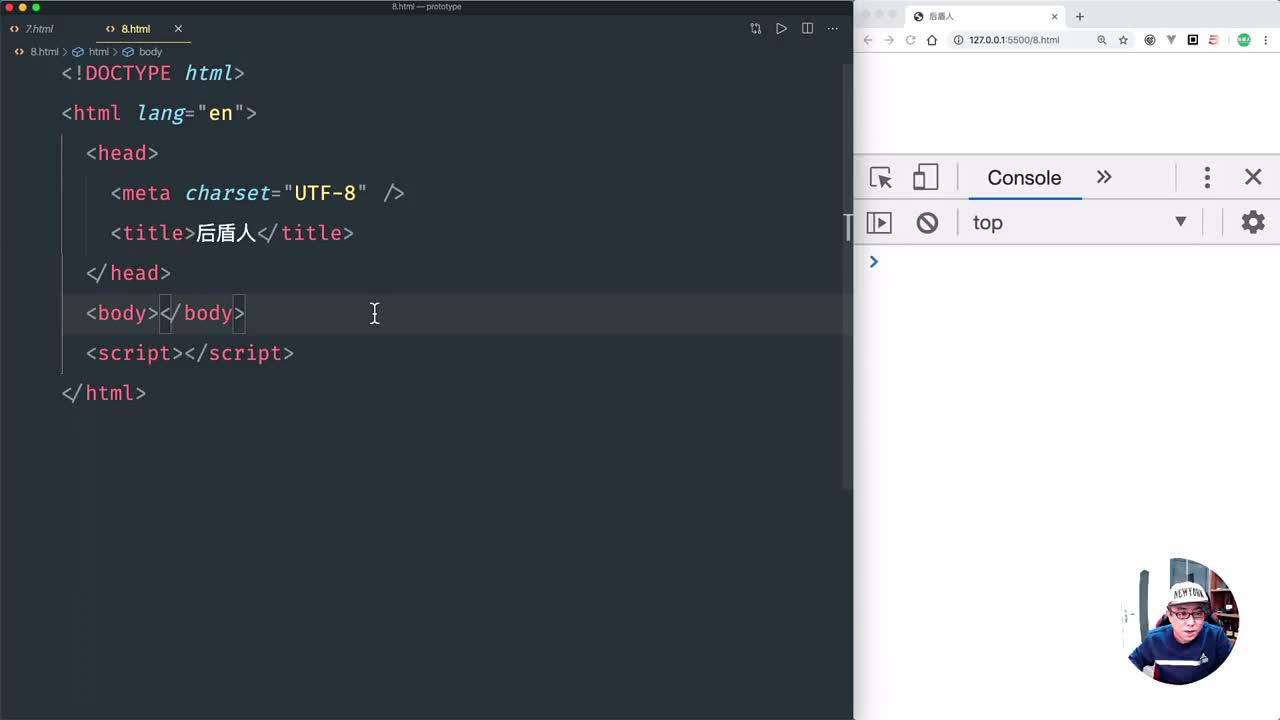Open the Vue devtools extension icon
Viewport: 1280px width, 720px height.
[x=1171, y=40]
